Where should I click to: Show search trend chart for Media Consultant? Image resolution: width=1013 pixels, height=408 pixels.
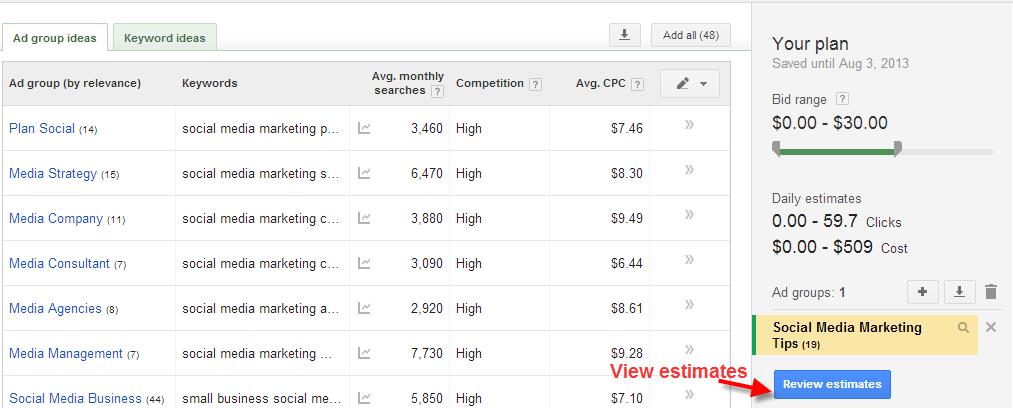click(x=364, y=263)
